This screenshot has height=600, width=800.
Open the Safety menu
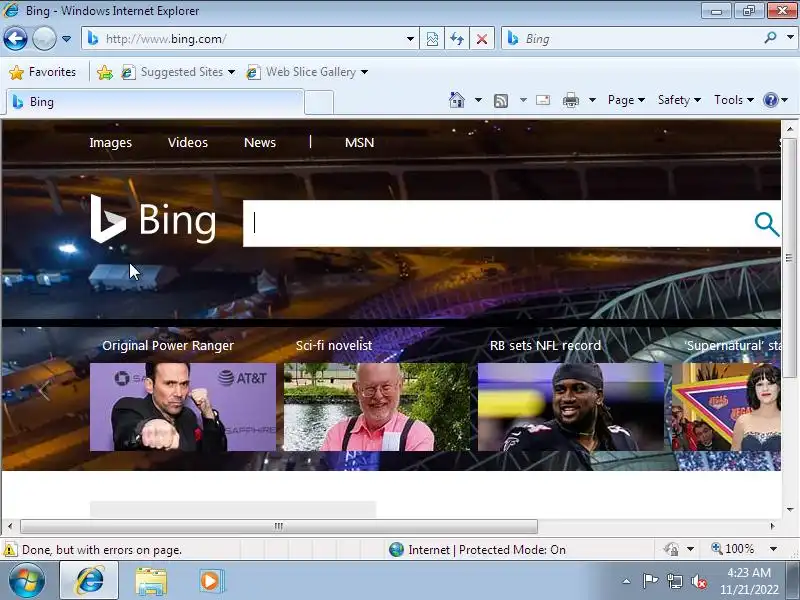pyautogui.click(x=679, y=100)
